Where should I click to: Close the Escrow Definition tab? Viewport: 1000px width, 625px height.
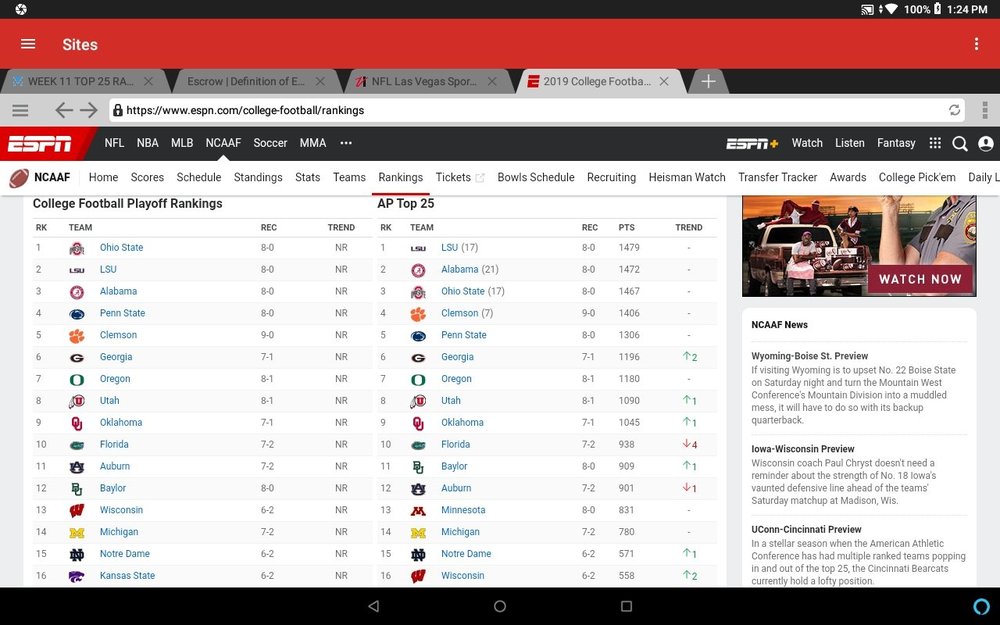tap(320, 82)
